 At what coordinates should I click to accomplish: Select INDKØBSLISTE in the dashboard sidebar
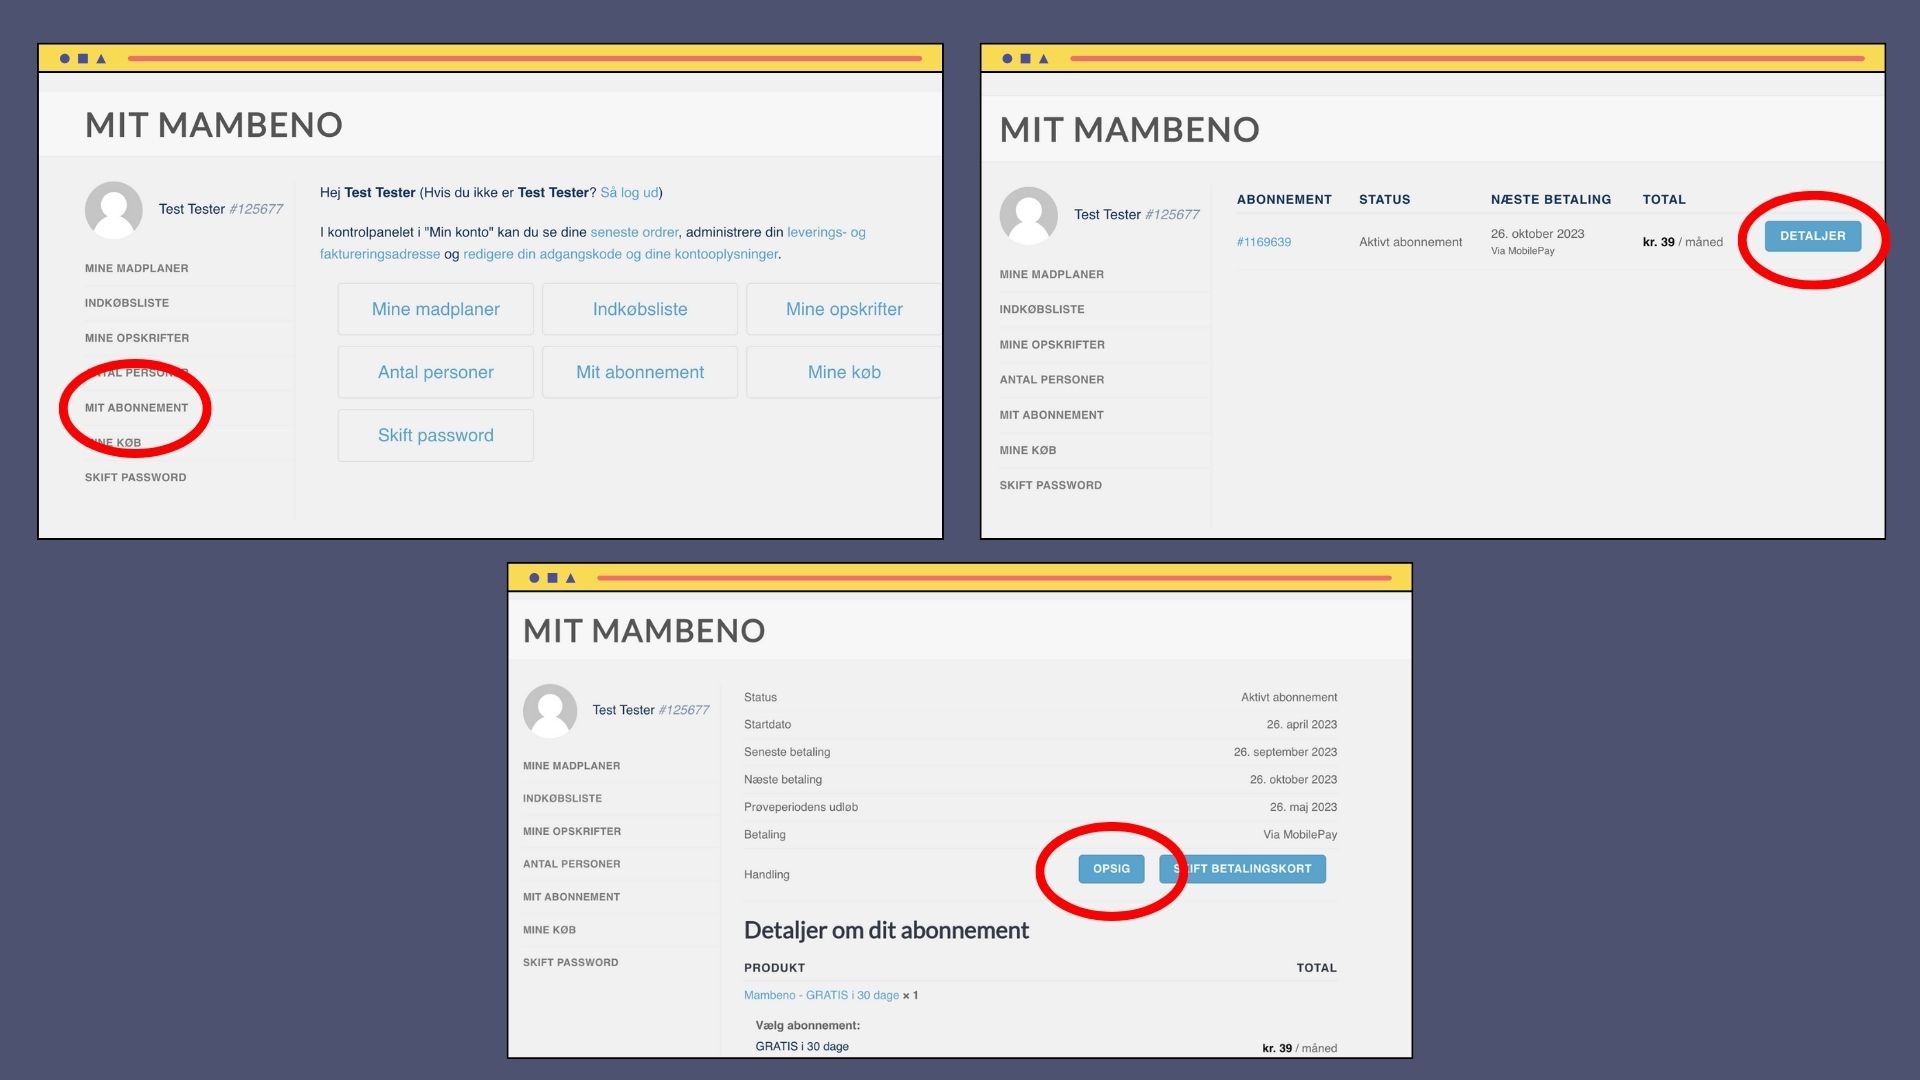pyautogui.click(x=127, y=303)
